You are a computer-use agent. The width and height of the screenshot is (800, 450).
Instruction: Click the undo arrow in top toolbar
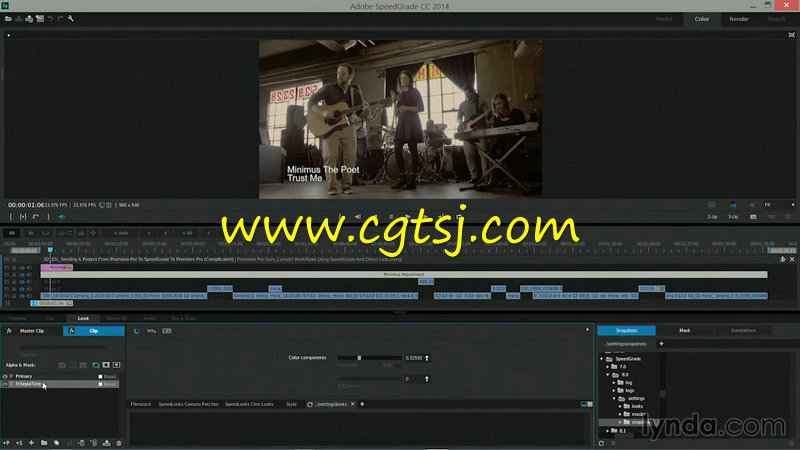click(50, 19)
